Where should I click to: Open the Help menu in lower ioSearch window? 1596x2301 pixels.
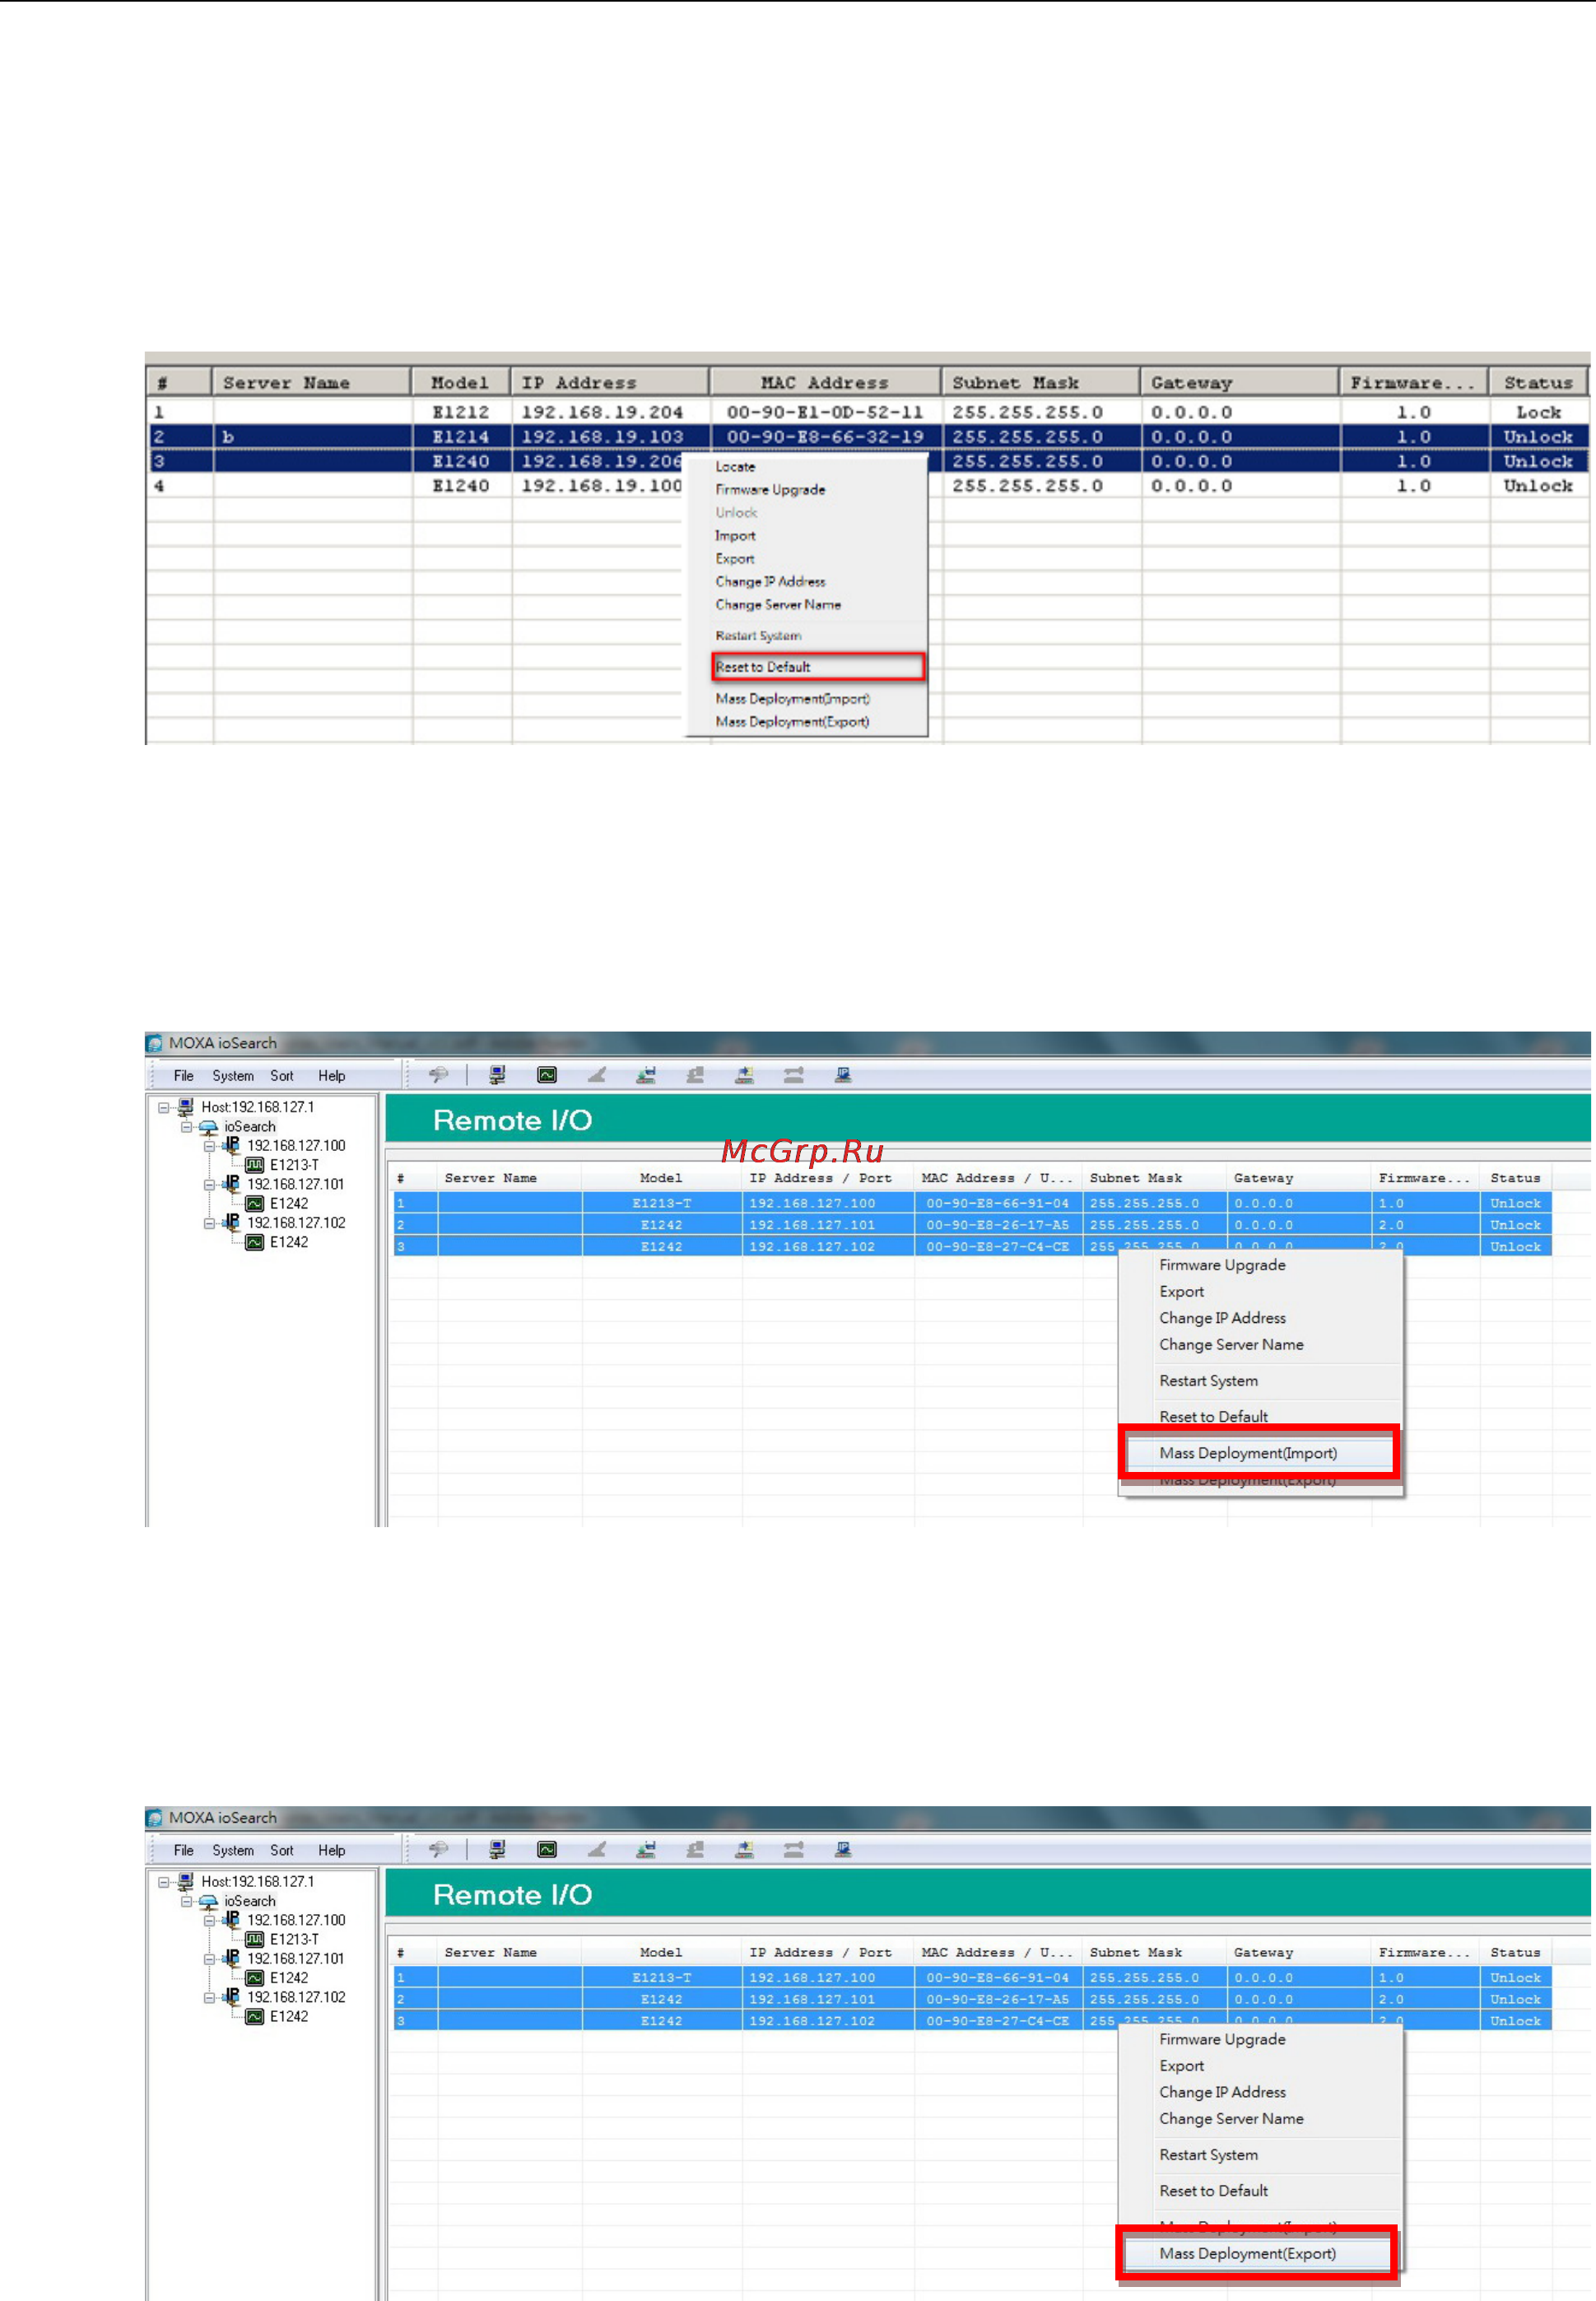(x=332, y=1850)
